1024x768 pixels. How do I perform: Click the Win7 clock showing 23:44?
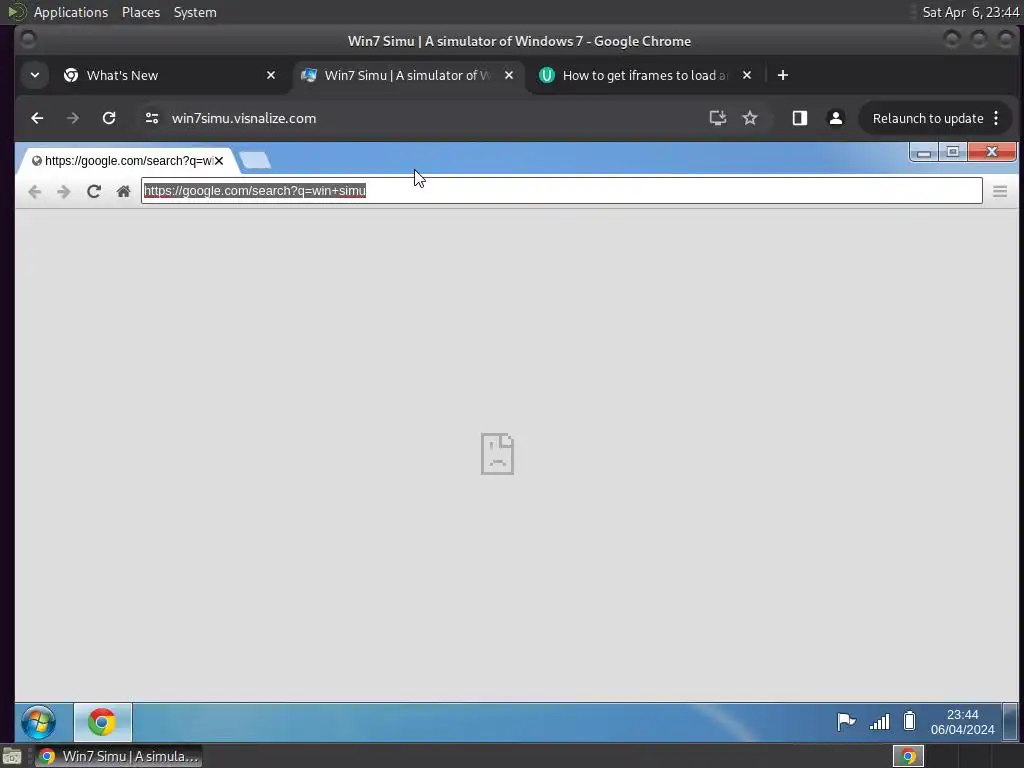tap(963, 722)
